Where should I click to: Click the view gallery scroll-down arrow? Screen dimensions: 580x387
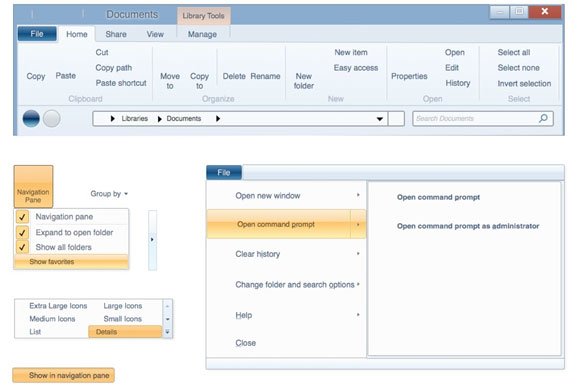pyautogui.click(x=168, y=319)
